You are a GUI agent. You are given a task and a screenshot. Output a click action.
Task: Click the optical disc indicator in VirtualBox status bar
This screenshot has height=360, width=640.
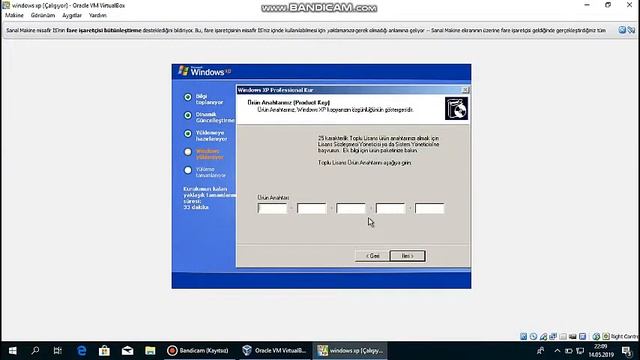tap(533, 336)
